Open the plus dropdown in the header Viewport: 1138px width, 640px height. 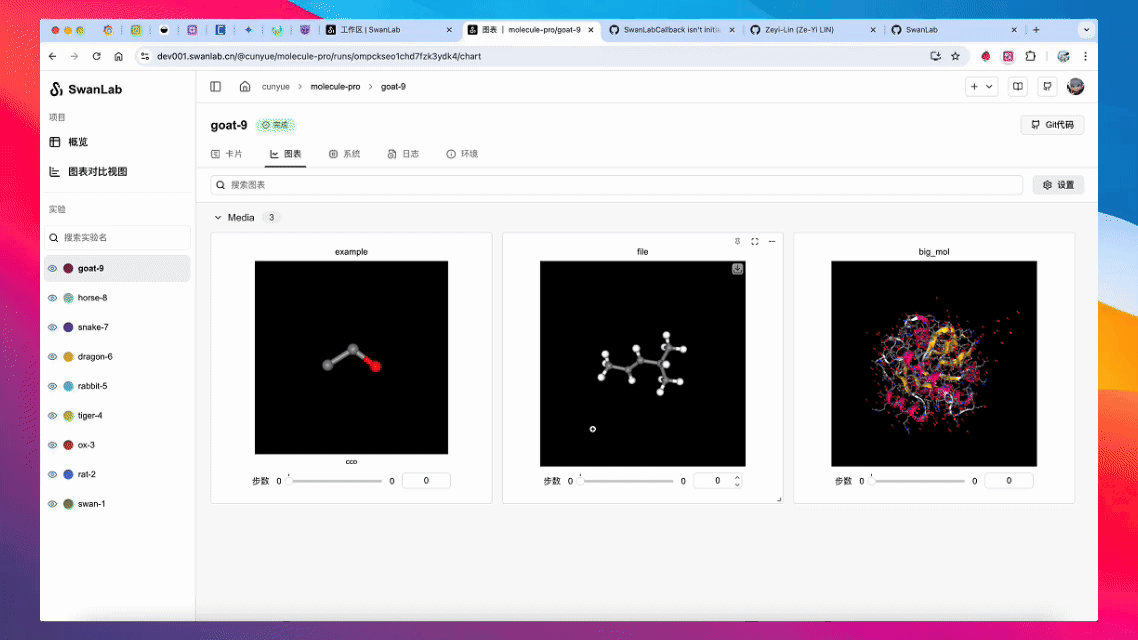[981, 87]
